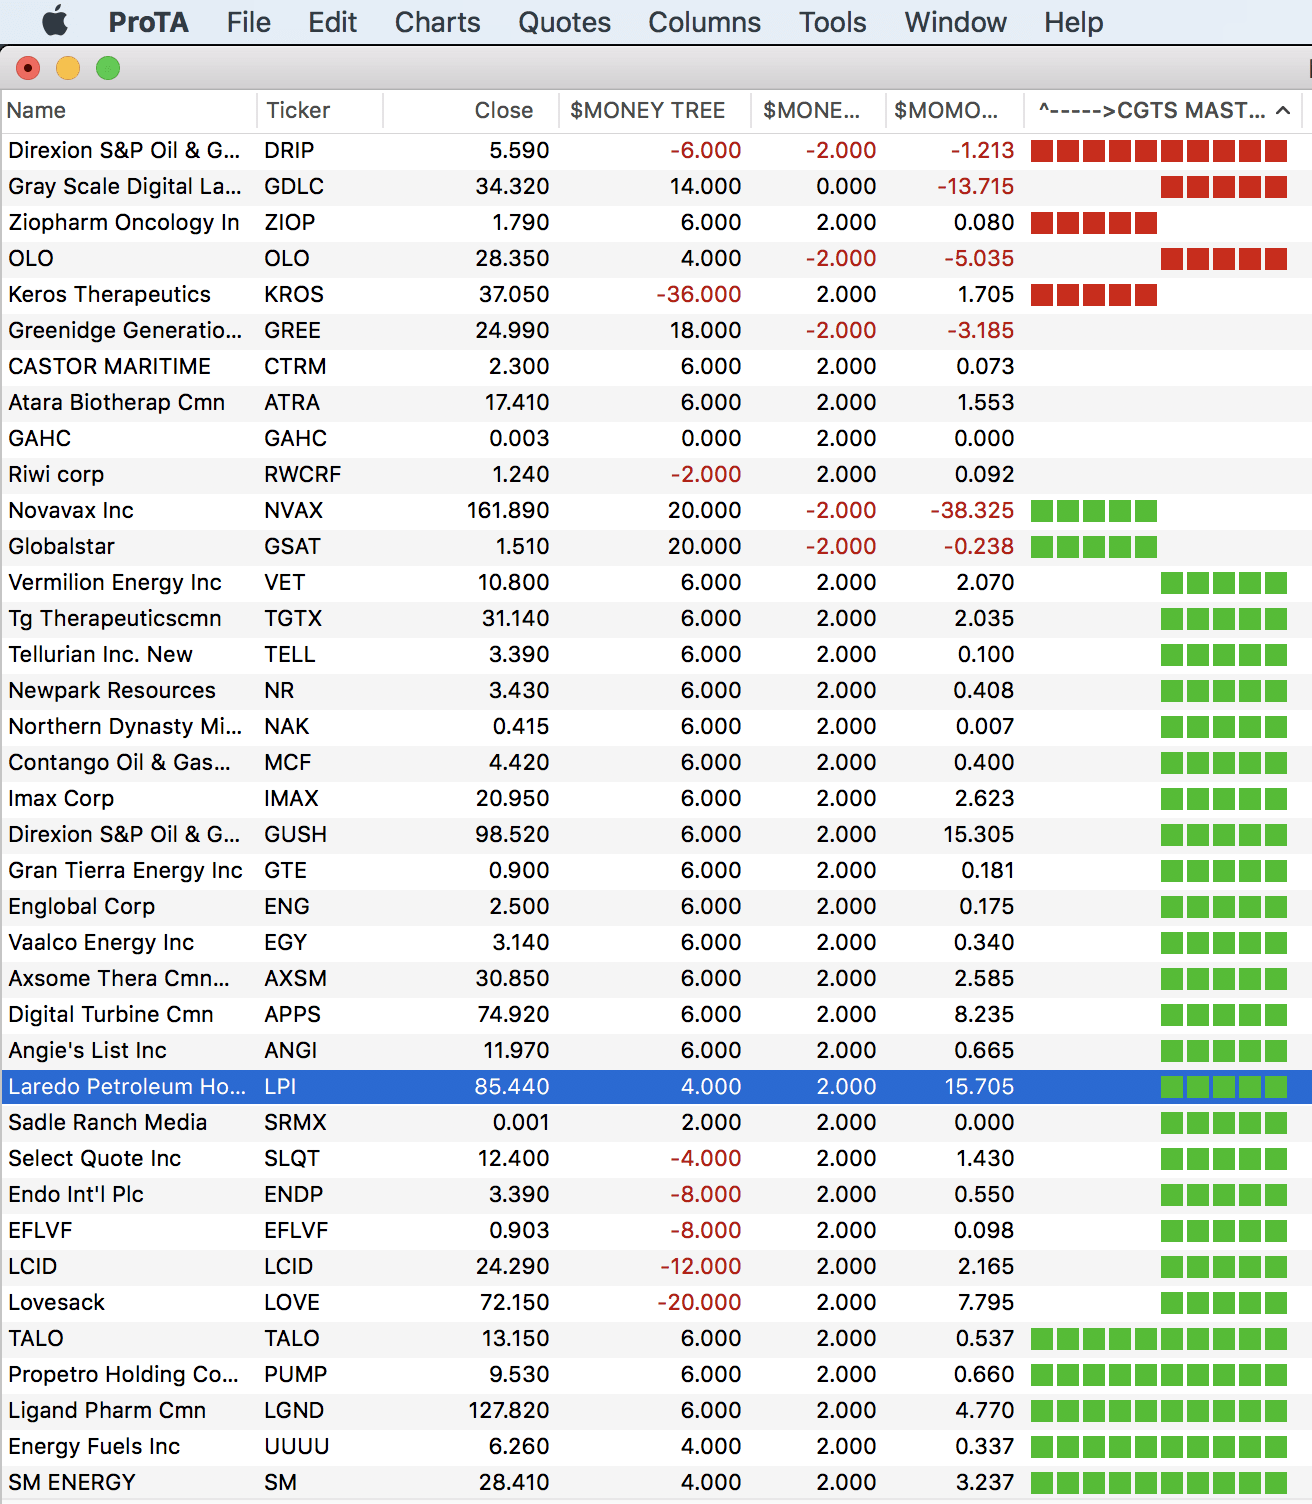This screenshot has width=1312, height=1504.
Task: Select the Novavax Inc row
Action: 656,511
